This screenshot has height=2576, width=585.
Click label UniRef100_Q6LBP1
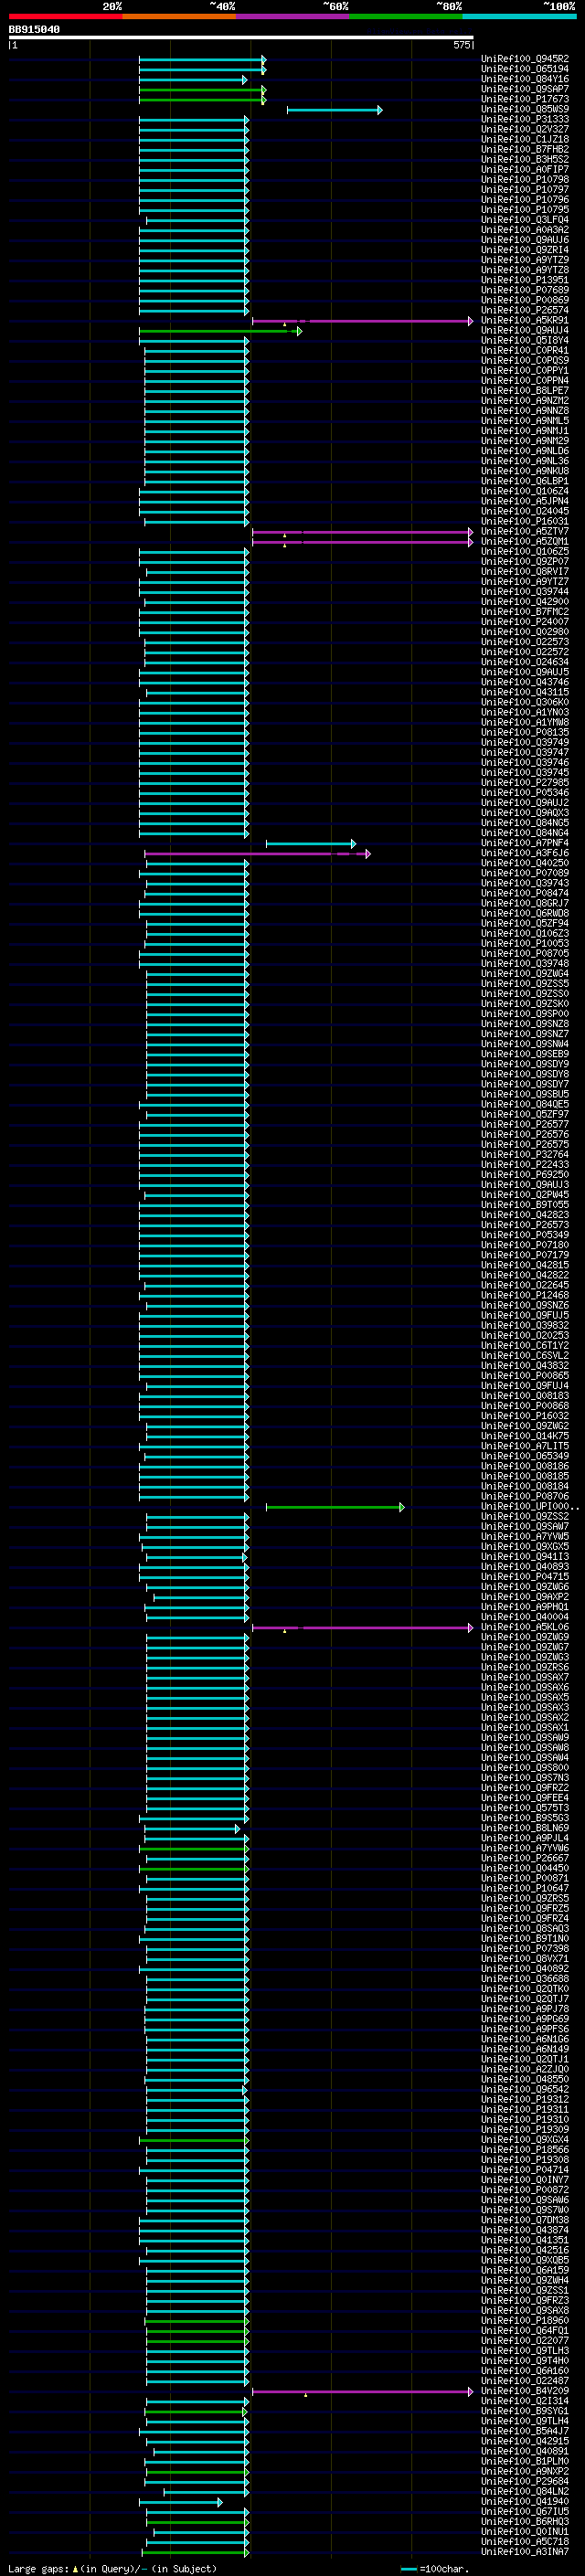511,481
